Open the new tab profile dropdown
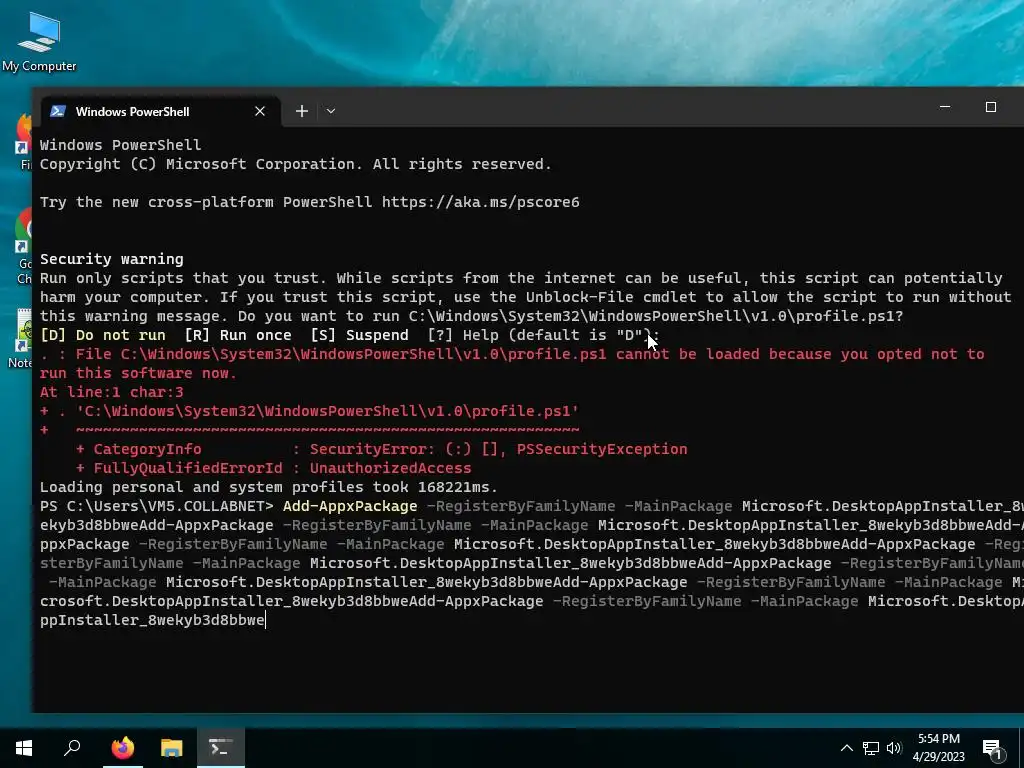Viewport: 1024px width, 768px height. (x=331, y=111)
